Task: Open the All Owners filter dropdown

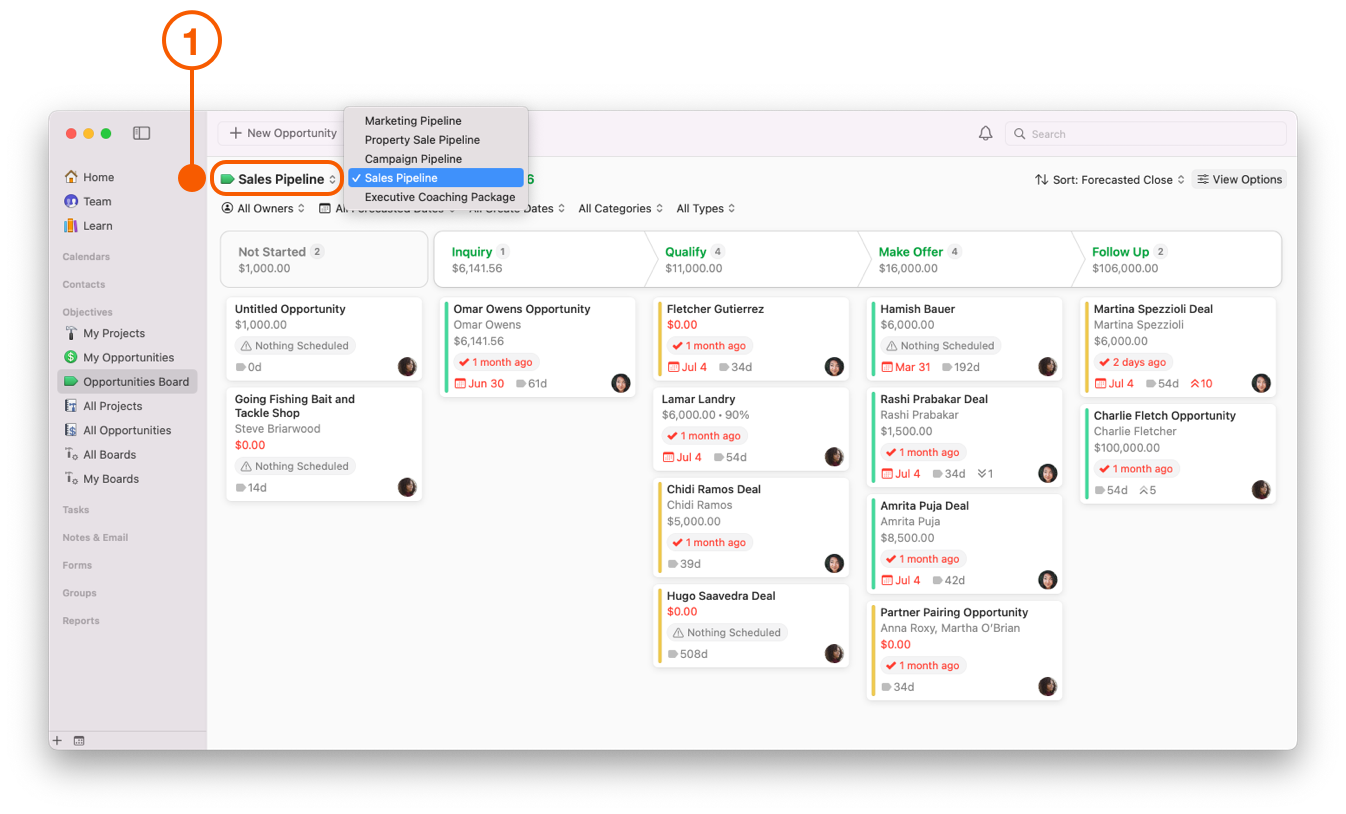Action: [263, 208]
